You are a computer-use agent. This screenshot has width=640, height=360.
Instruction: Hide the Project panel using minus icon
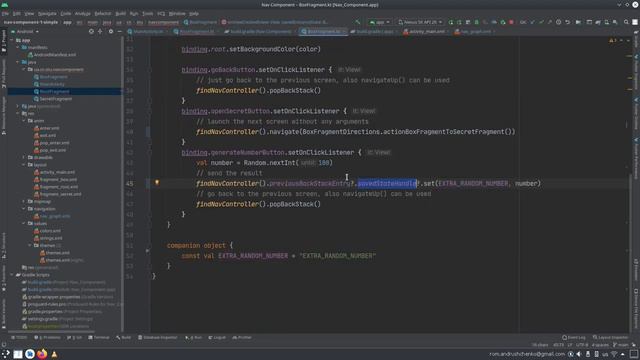(x=119, y=31)
